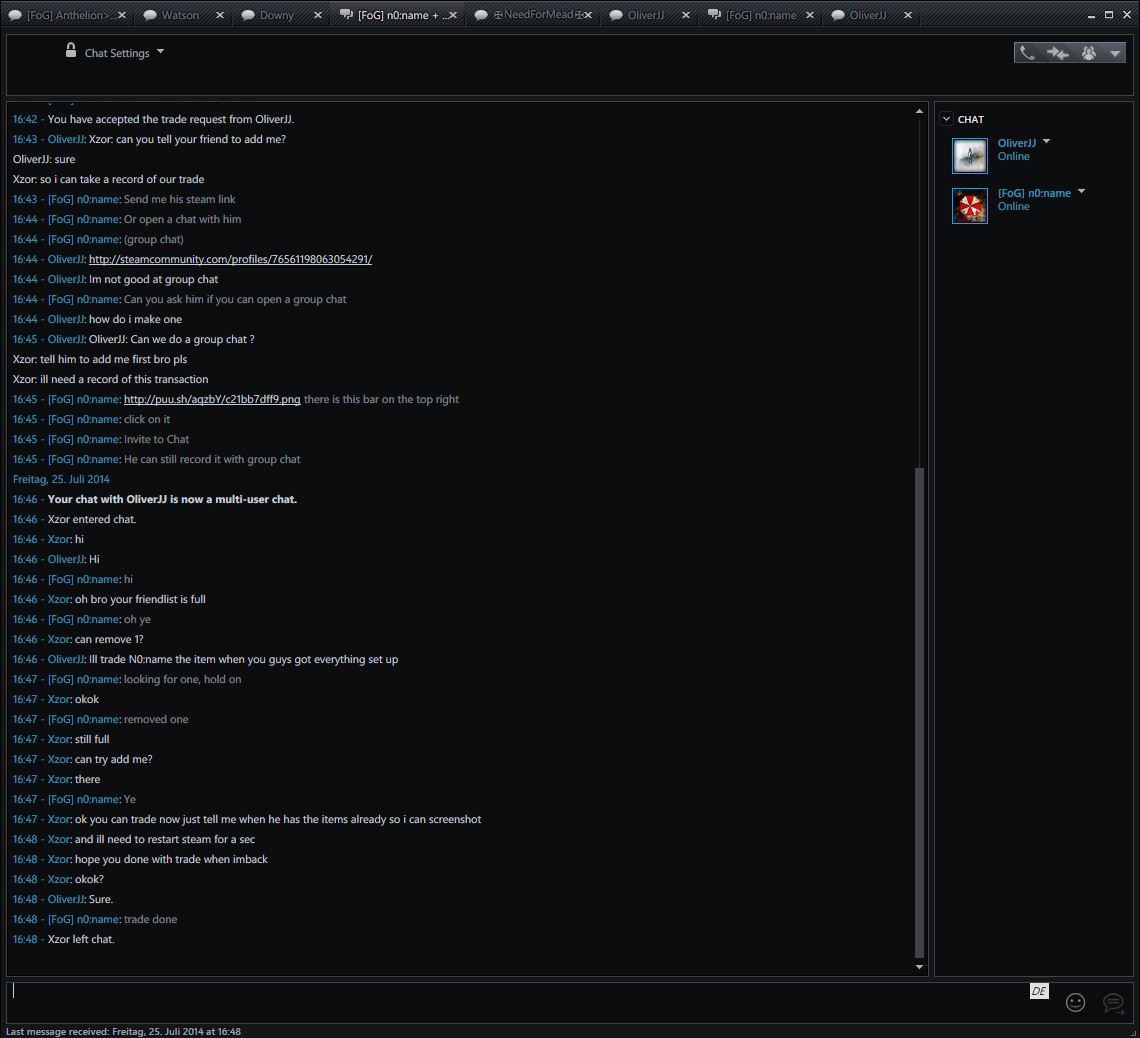Open more options arrow beside group icon

click(1115, 53)
